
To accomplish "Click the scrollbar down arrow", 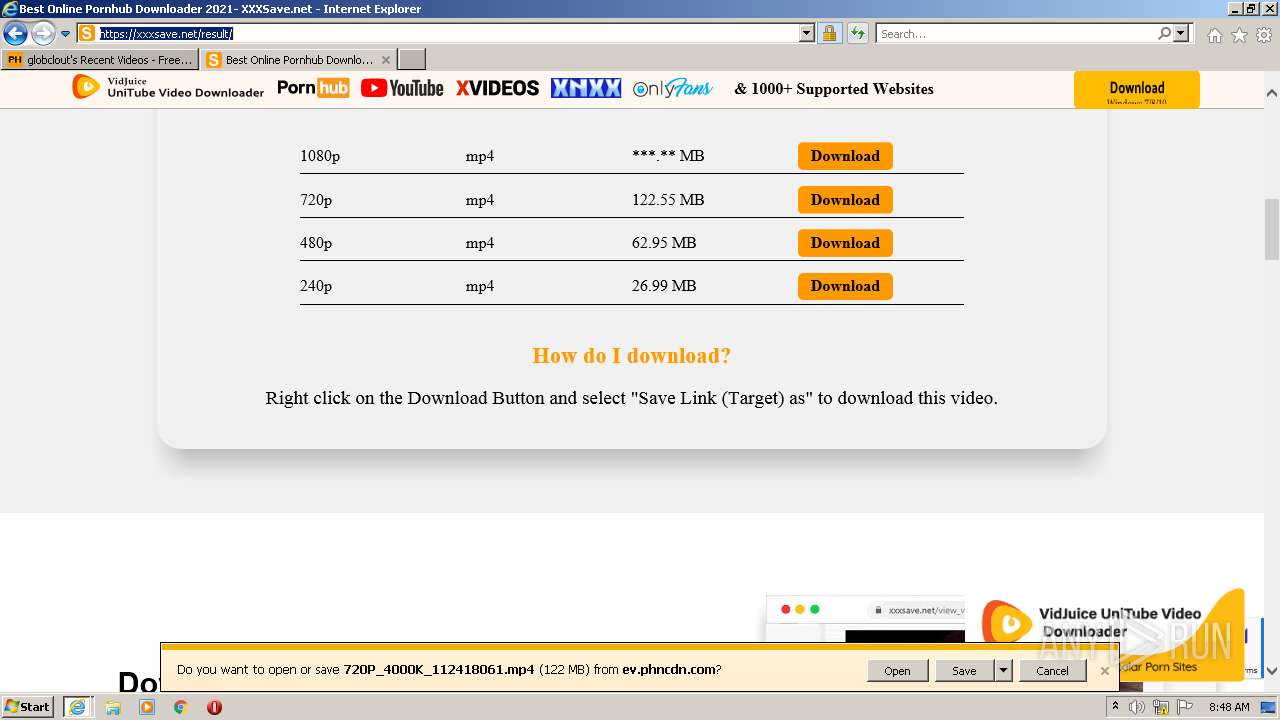I will [x=1272, y=671].
